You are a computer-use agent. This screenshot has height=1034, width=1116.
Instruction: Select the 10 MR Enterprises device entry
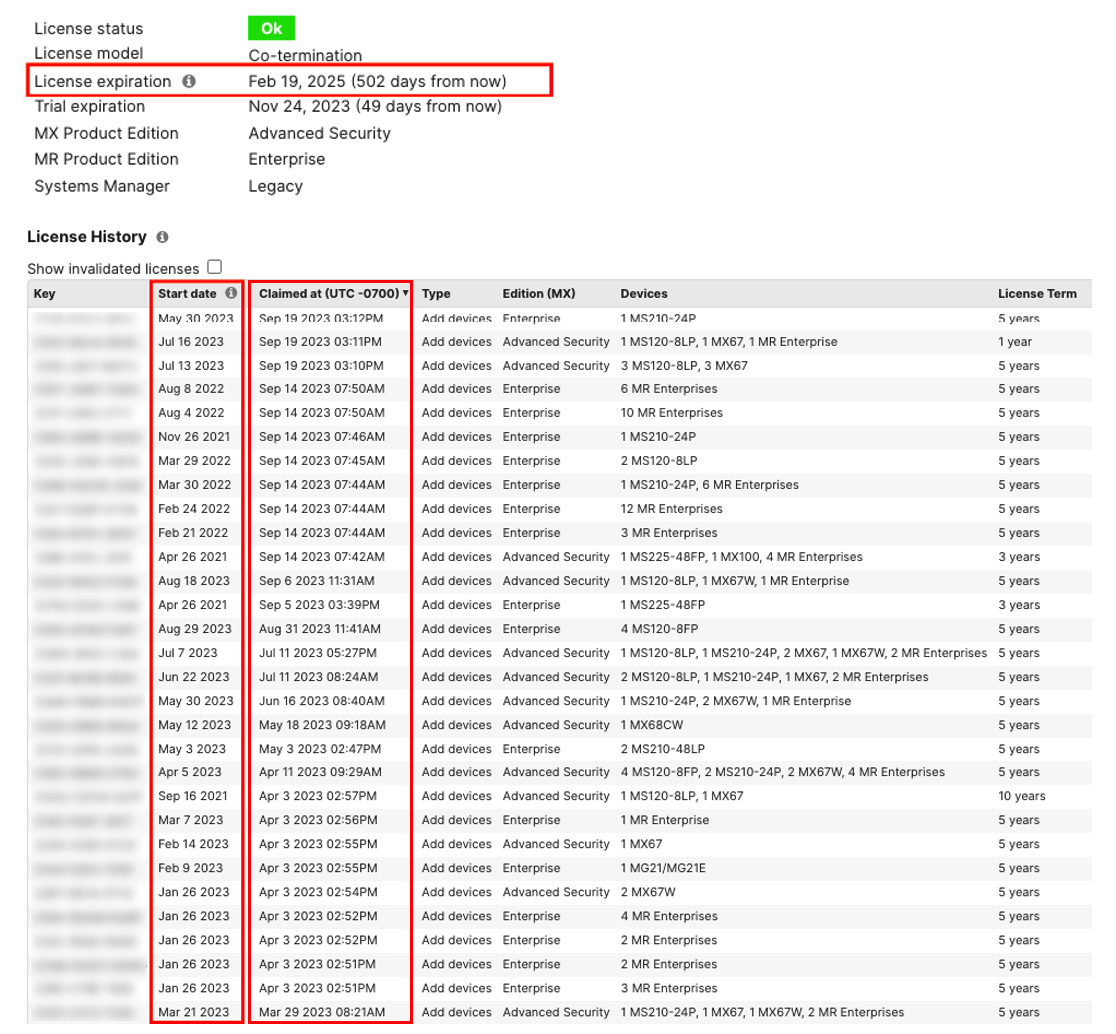[x=671, y=413]
